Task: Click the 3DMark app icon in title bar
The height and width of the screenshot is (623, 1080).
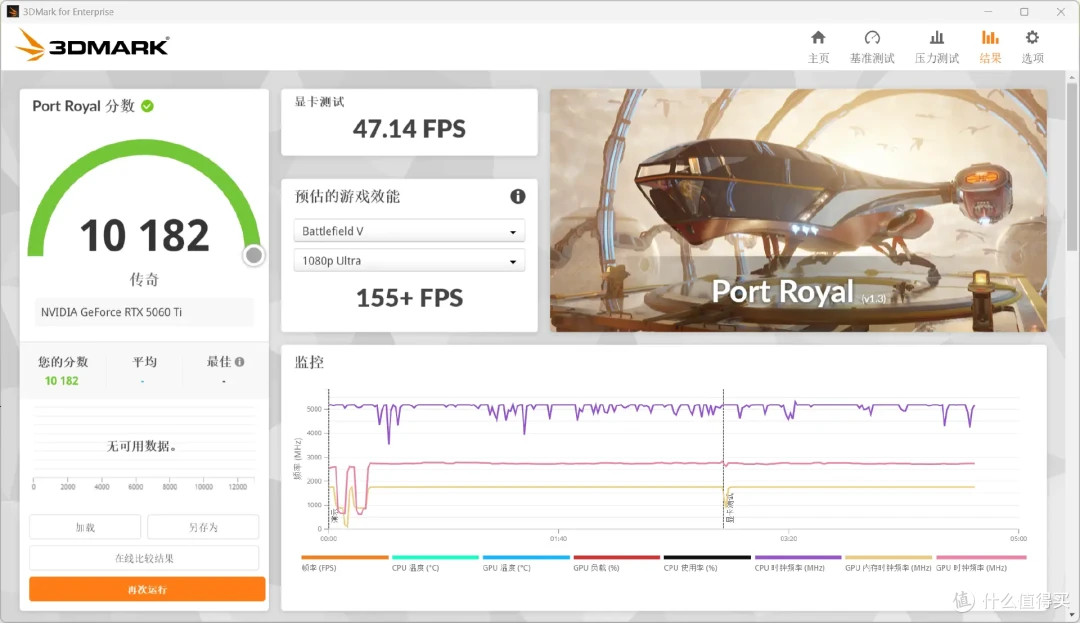Action: (x=12, y=11)
